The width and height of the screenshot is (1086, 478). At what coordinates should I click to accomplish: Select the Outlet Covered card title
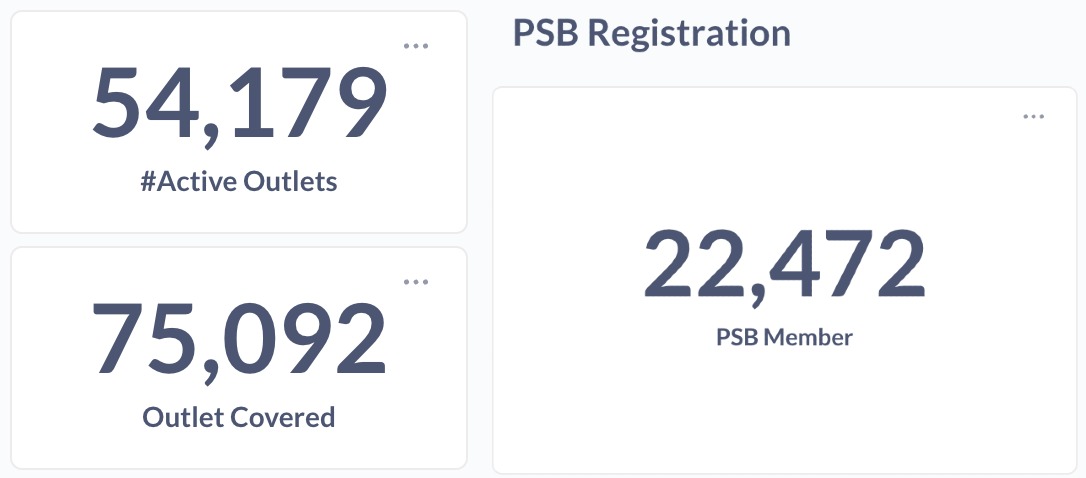(x=239, y=417)
